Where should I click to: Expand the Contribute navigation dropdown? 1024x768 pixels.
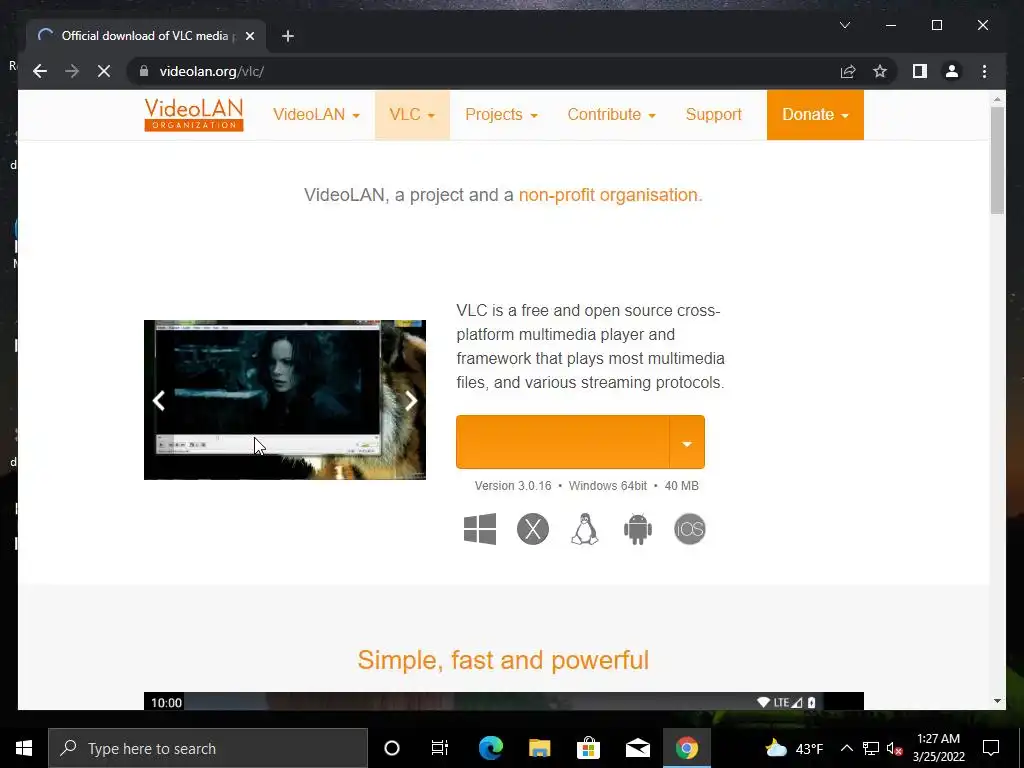[611, 115]
